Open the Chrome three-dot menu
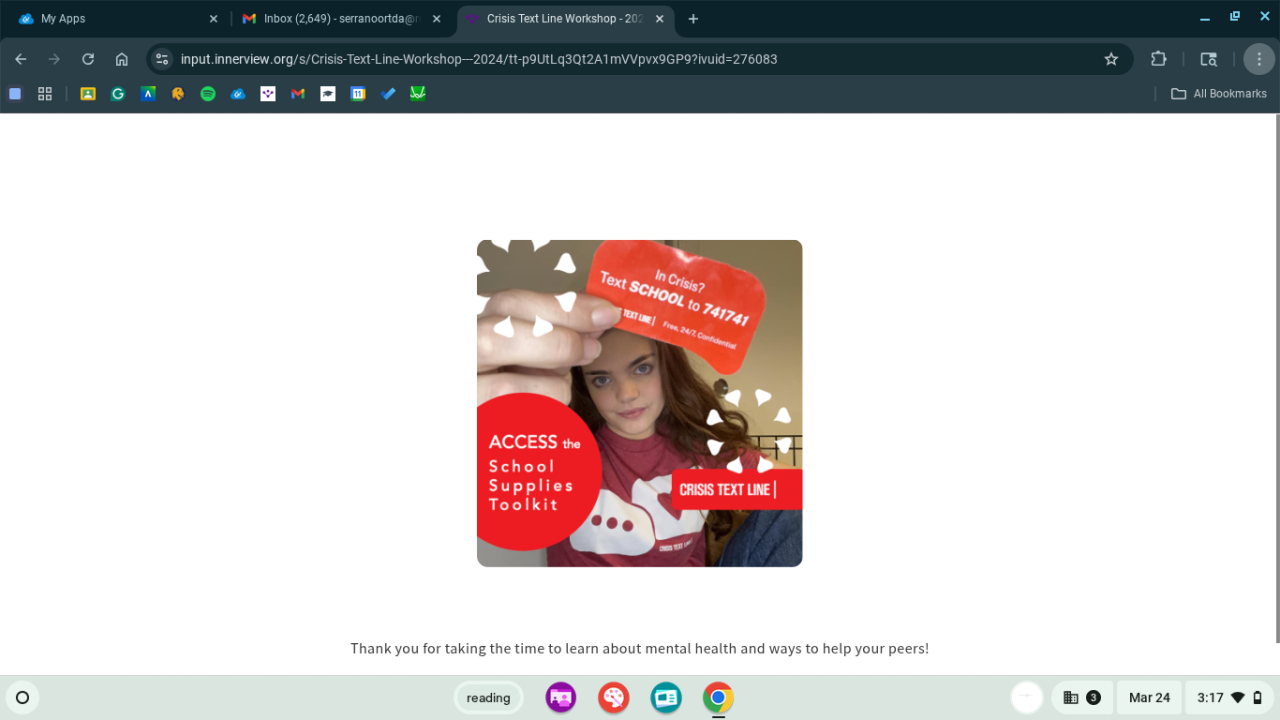 [1259, 59]
